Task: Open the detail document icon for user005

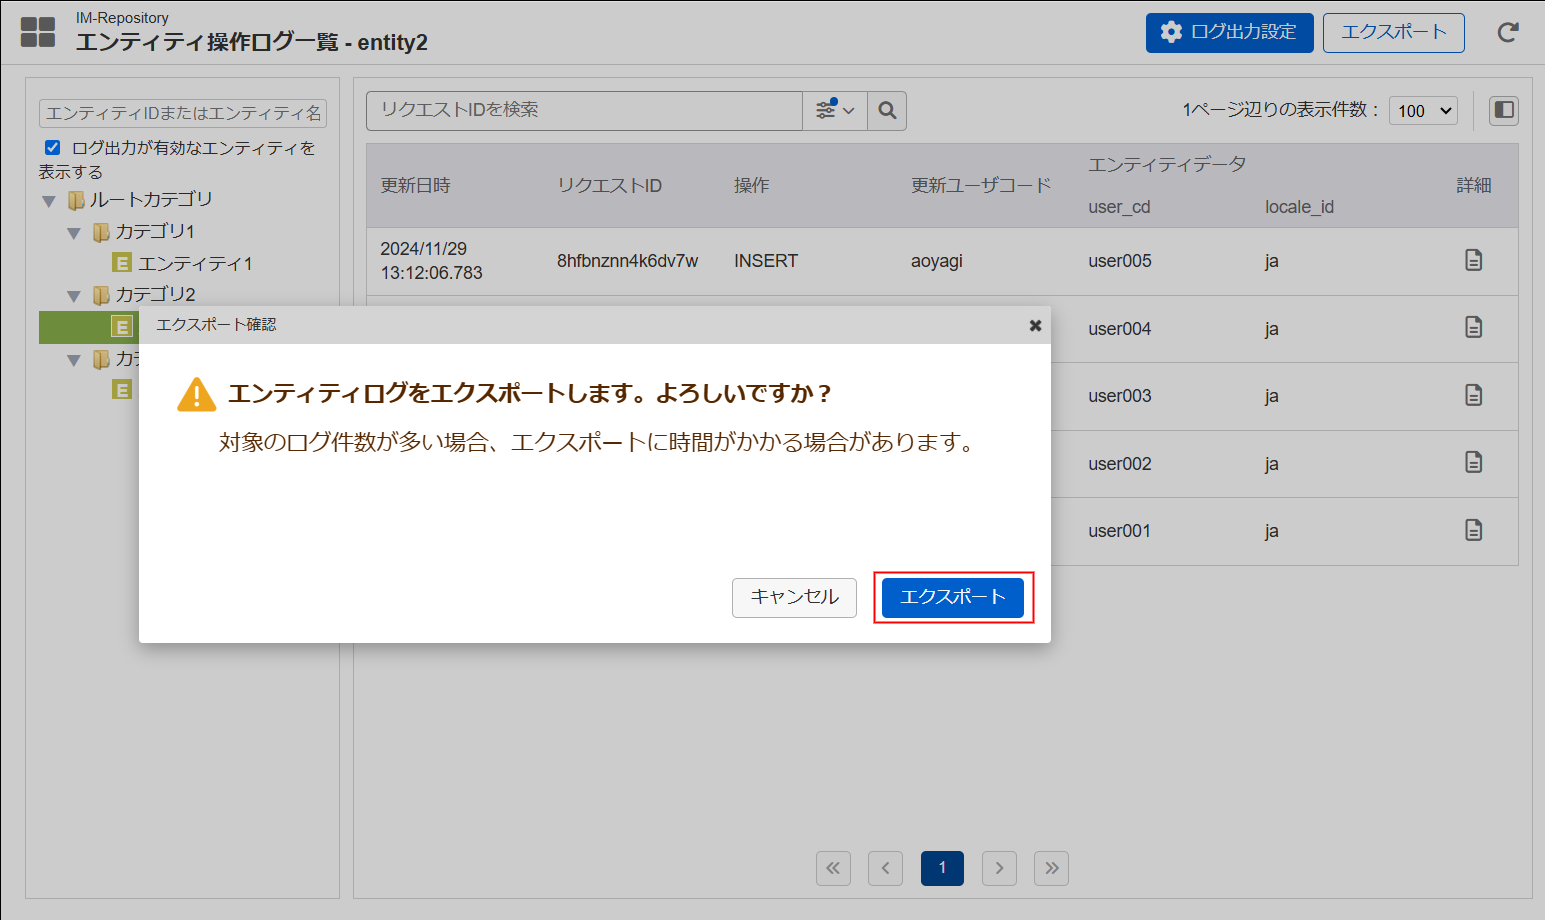Action: click(x=1473, y=260)
